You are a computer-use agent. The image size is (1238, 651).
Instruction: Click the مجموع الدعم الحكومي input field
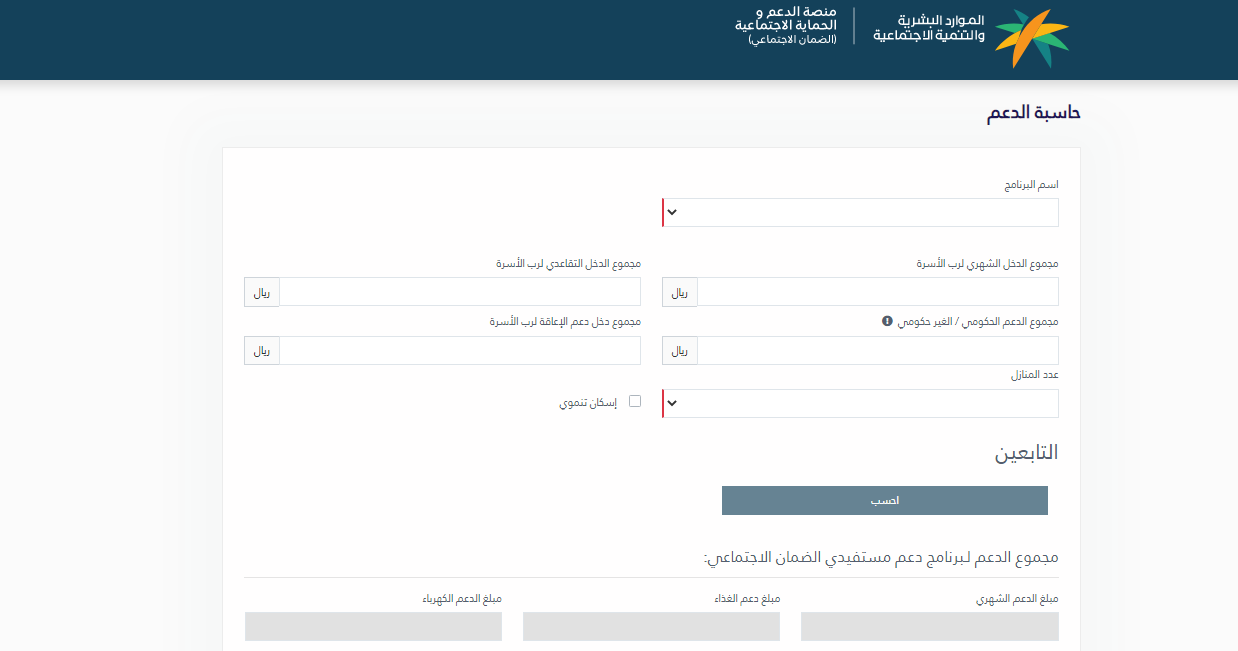(x=877, y=351)
